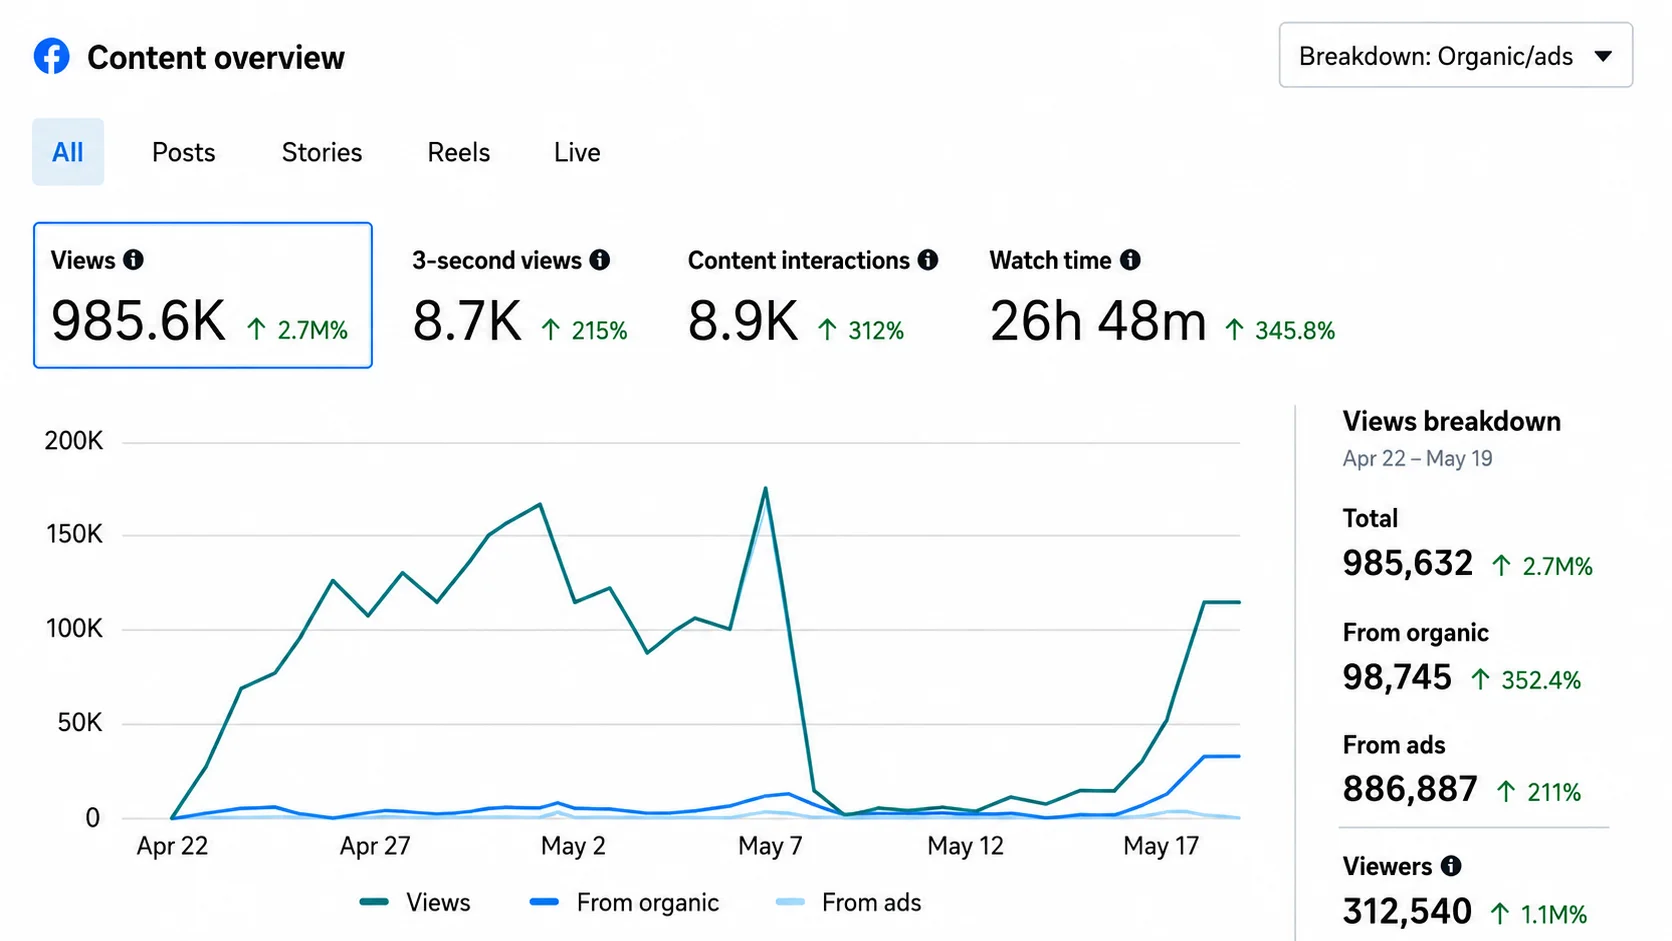Image resolution: width=1672 pixels, height=941 pixels.
Task: Select the All tab
Action: [x=68, y=152]
